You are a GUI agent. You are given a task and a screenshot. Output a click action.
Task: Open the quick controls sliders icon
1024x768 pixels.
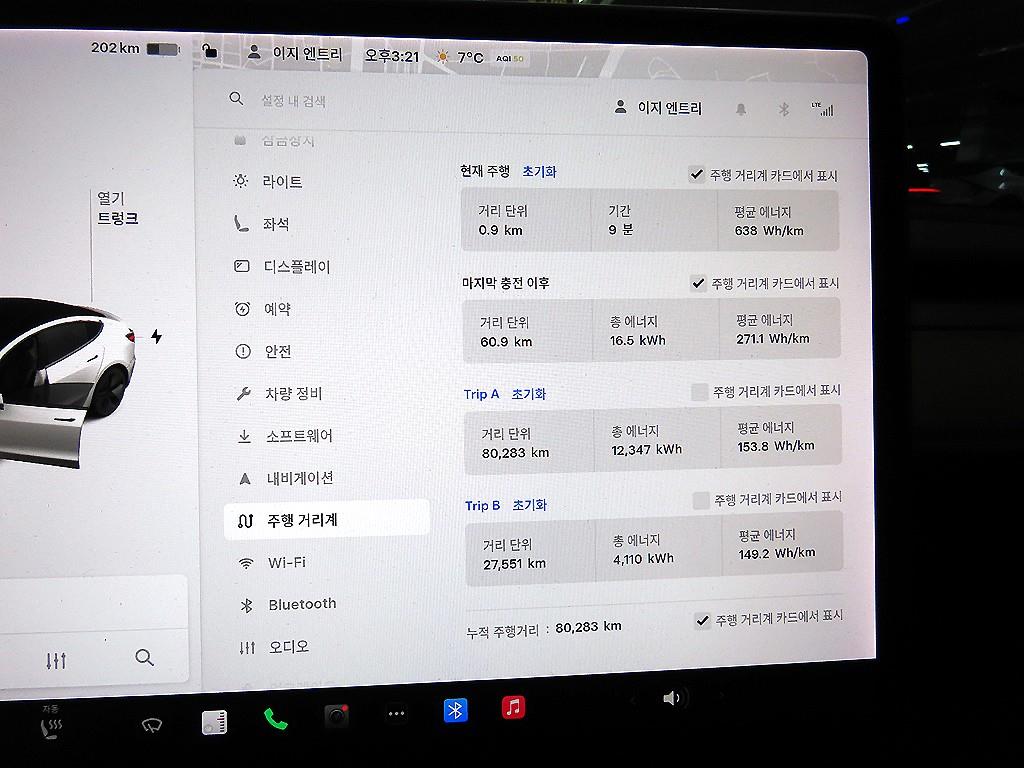click(57, 658)
